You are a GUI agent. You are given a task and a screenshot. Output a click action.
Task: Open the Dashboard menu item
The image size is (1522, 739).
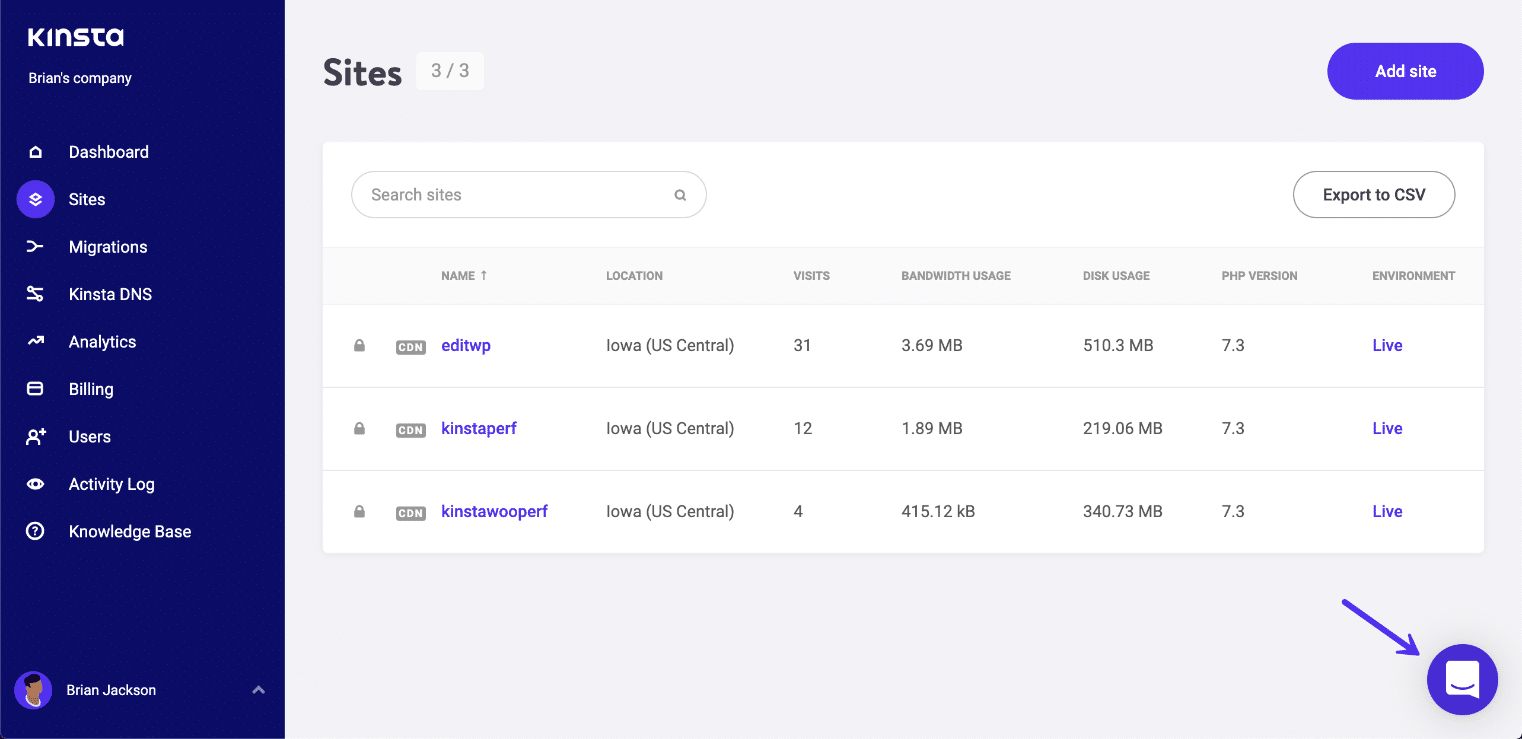109,152
